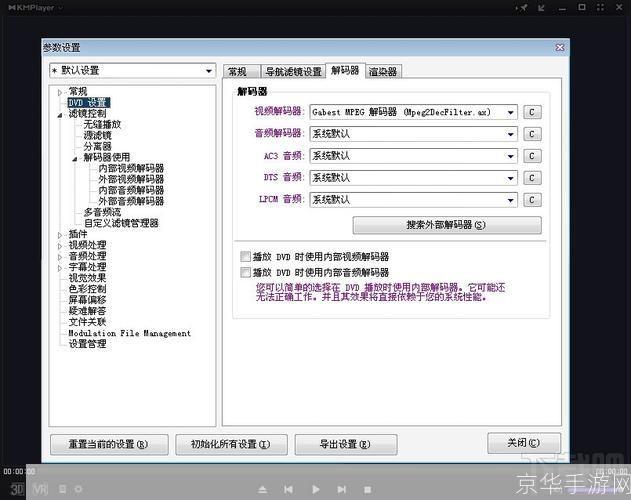Close the 参数设置 dialog with the X icon
Viewport: 631px width, 500px height.
559,48
